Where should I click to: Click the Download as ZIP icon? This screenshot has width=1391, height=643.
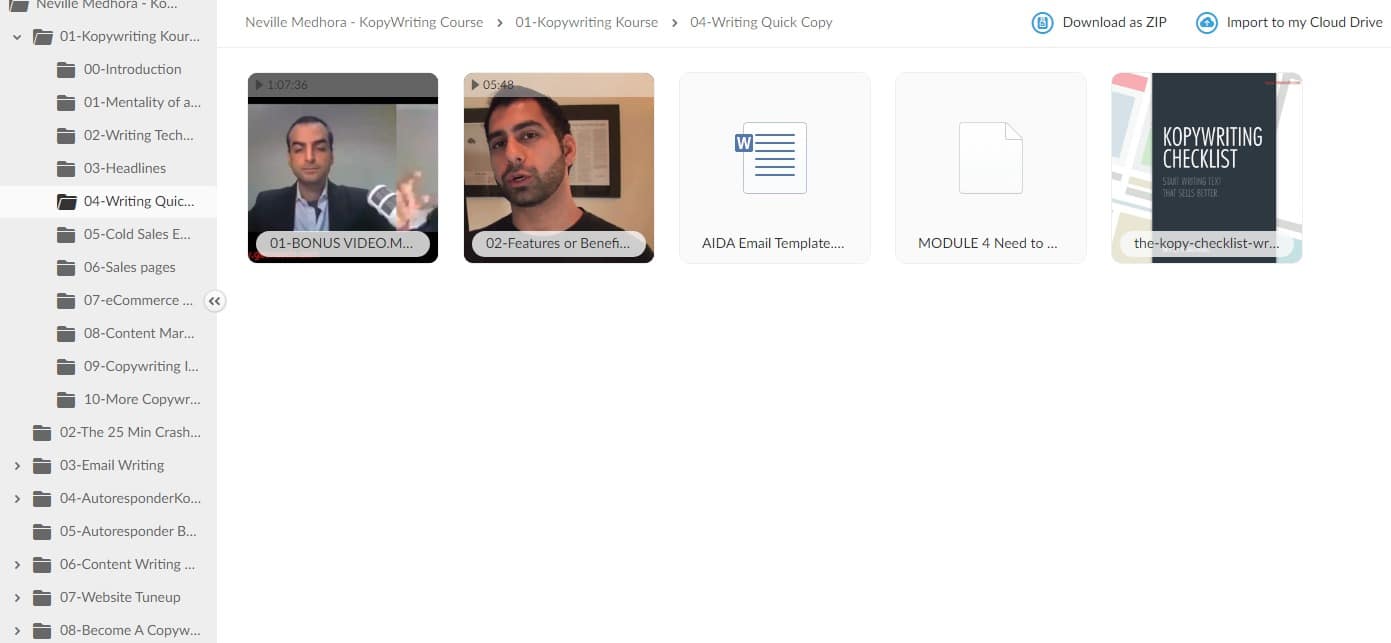[1042, 22]
